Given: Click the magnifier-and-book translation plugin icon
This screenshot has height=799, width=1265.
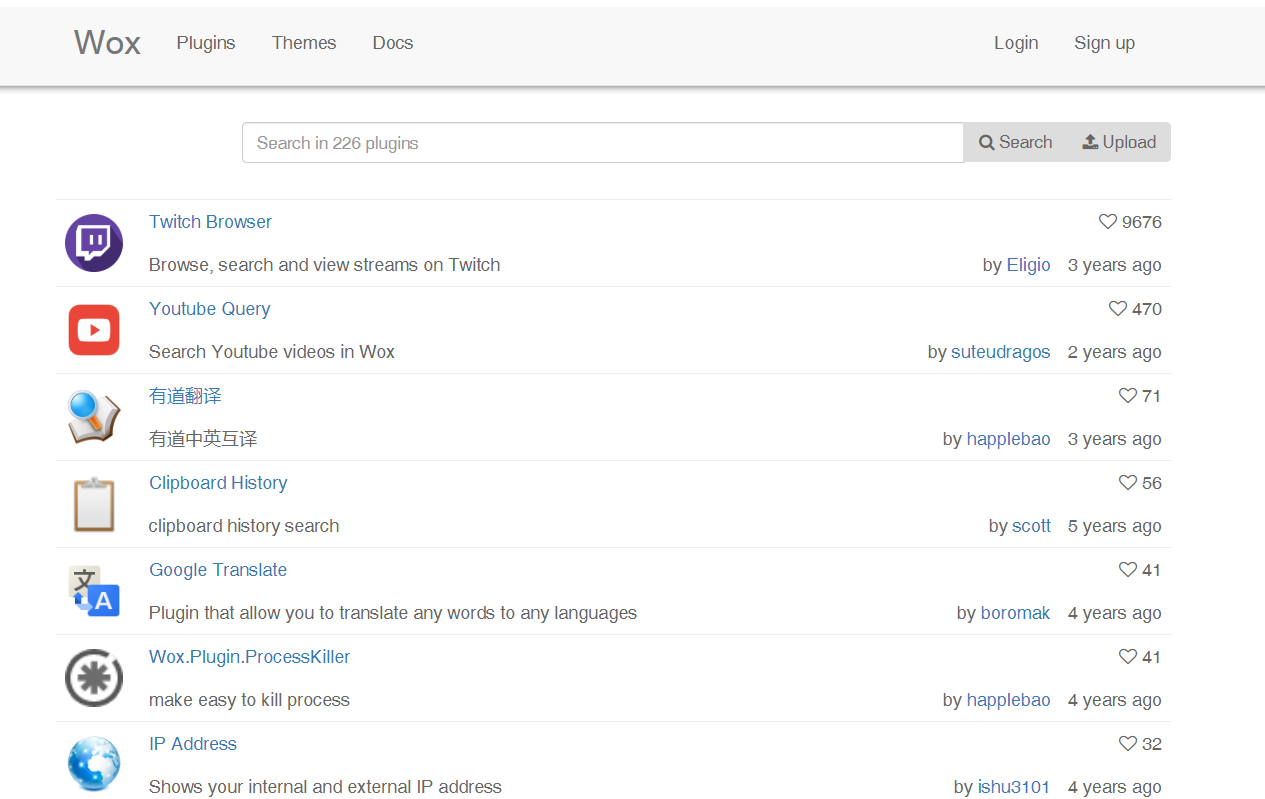Looking at the screenshot, I should tap(94, 417).
